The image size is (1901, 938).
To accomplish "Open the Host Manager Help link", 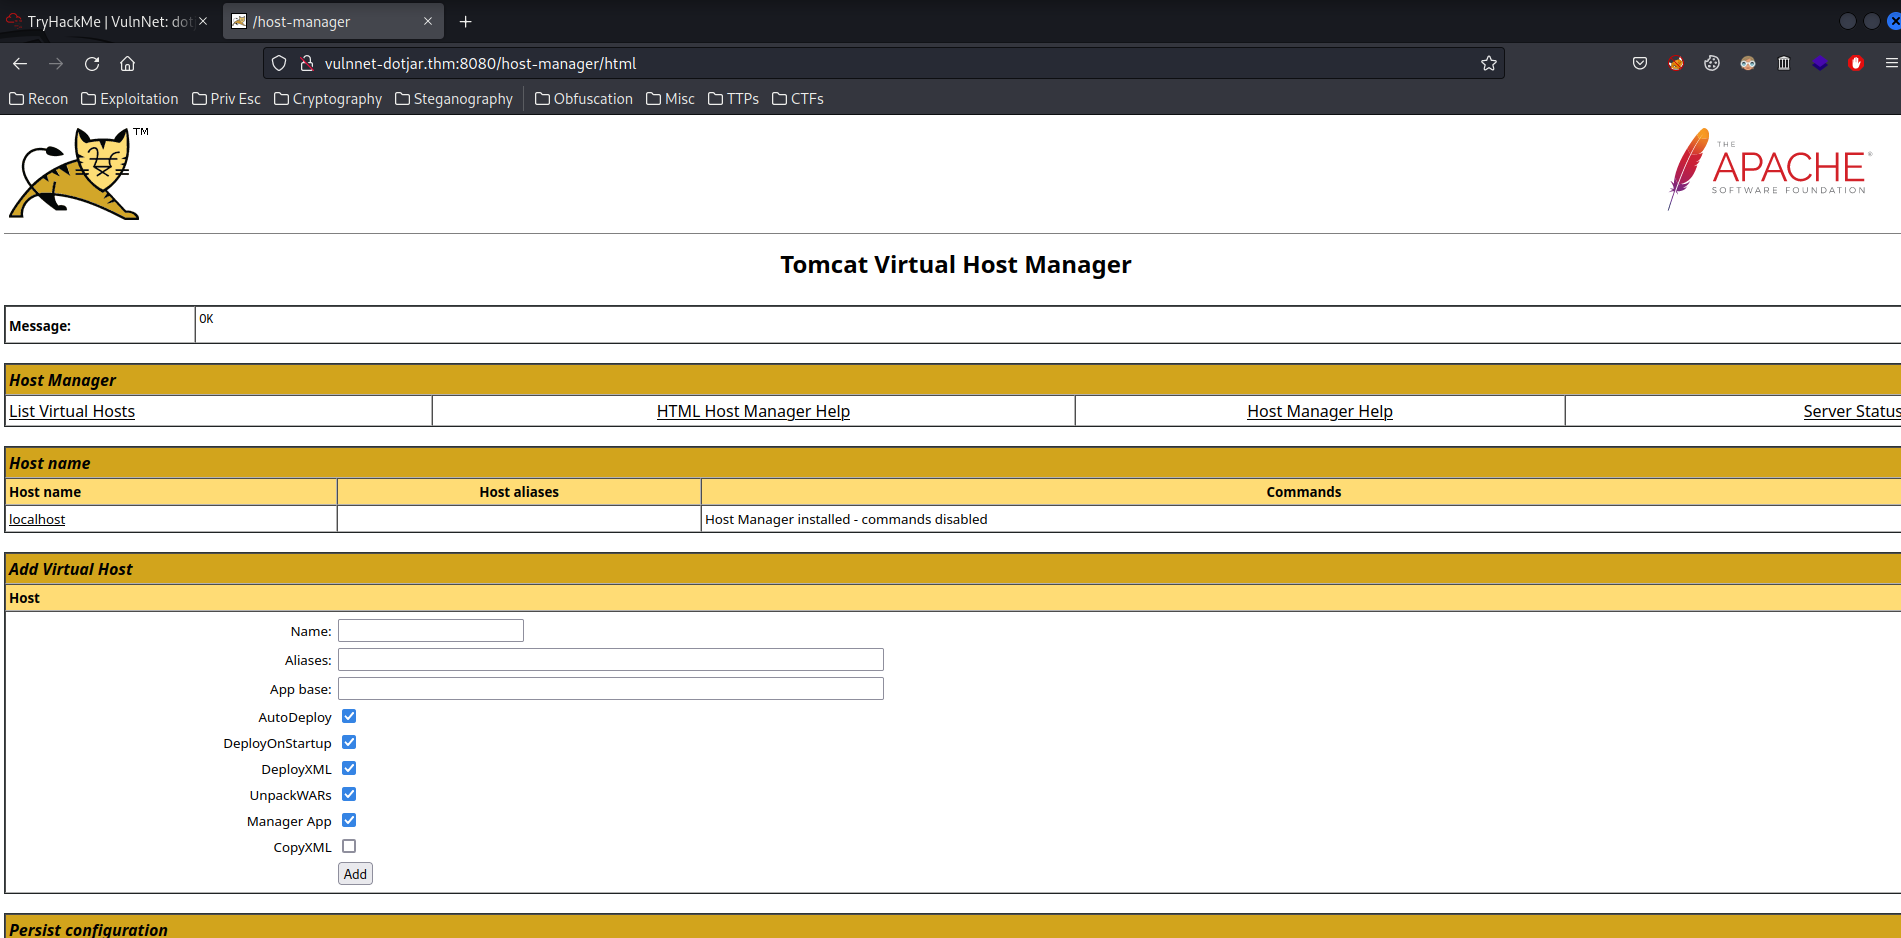I will pos(1320,411).
